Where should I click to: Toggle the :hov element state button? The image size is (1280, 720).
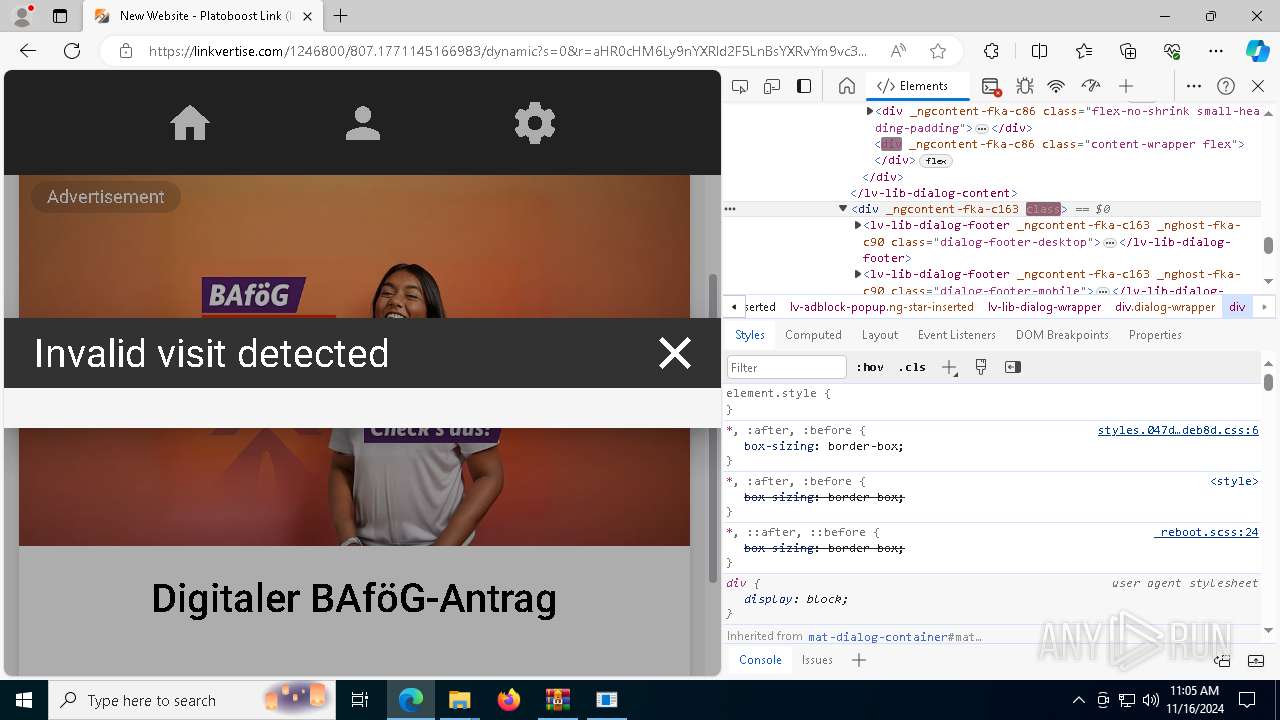870,367
